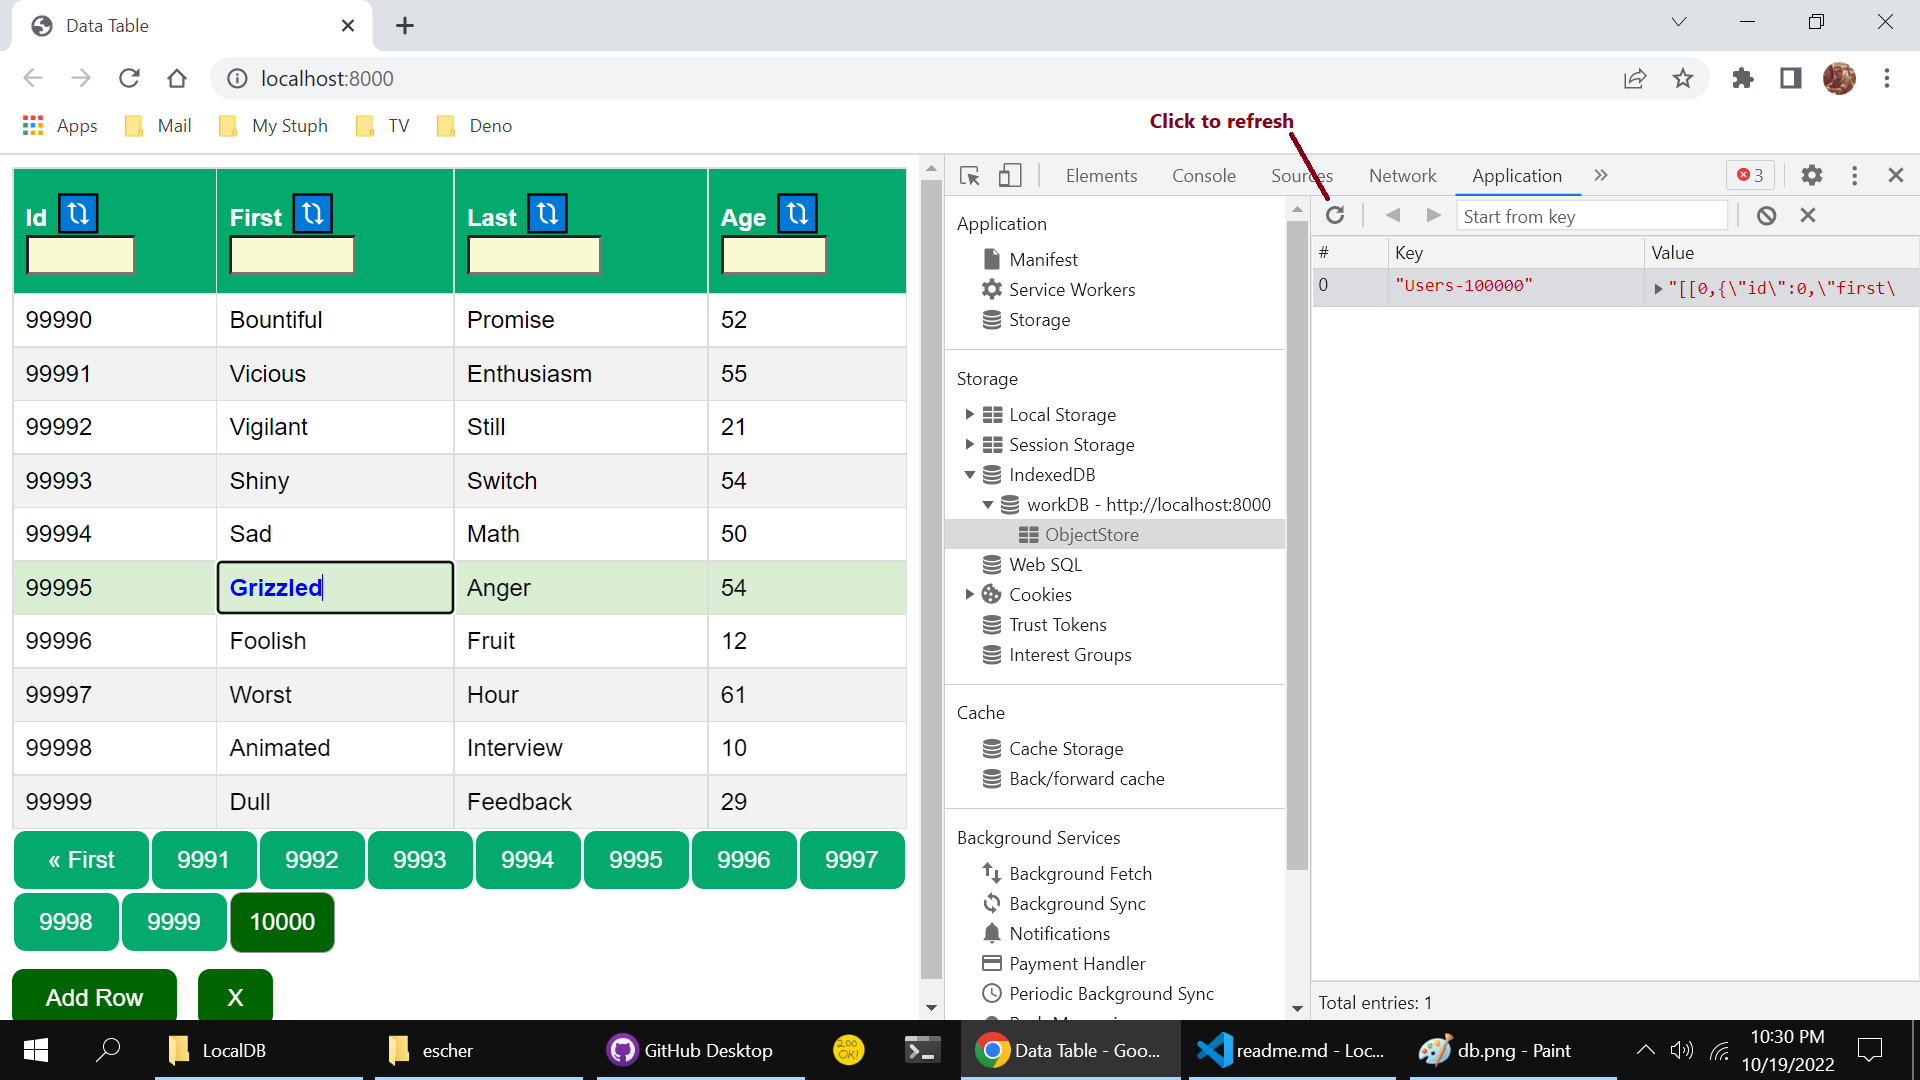Jump to the « First page
Image resolution: width=1920 pixels, height=1080 pixels.
click(81, 860)
